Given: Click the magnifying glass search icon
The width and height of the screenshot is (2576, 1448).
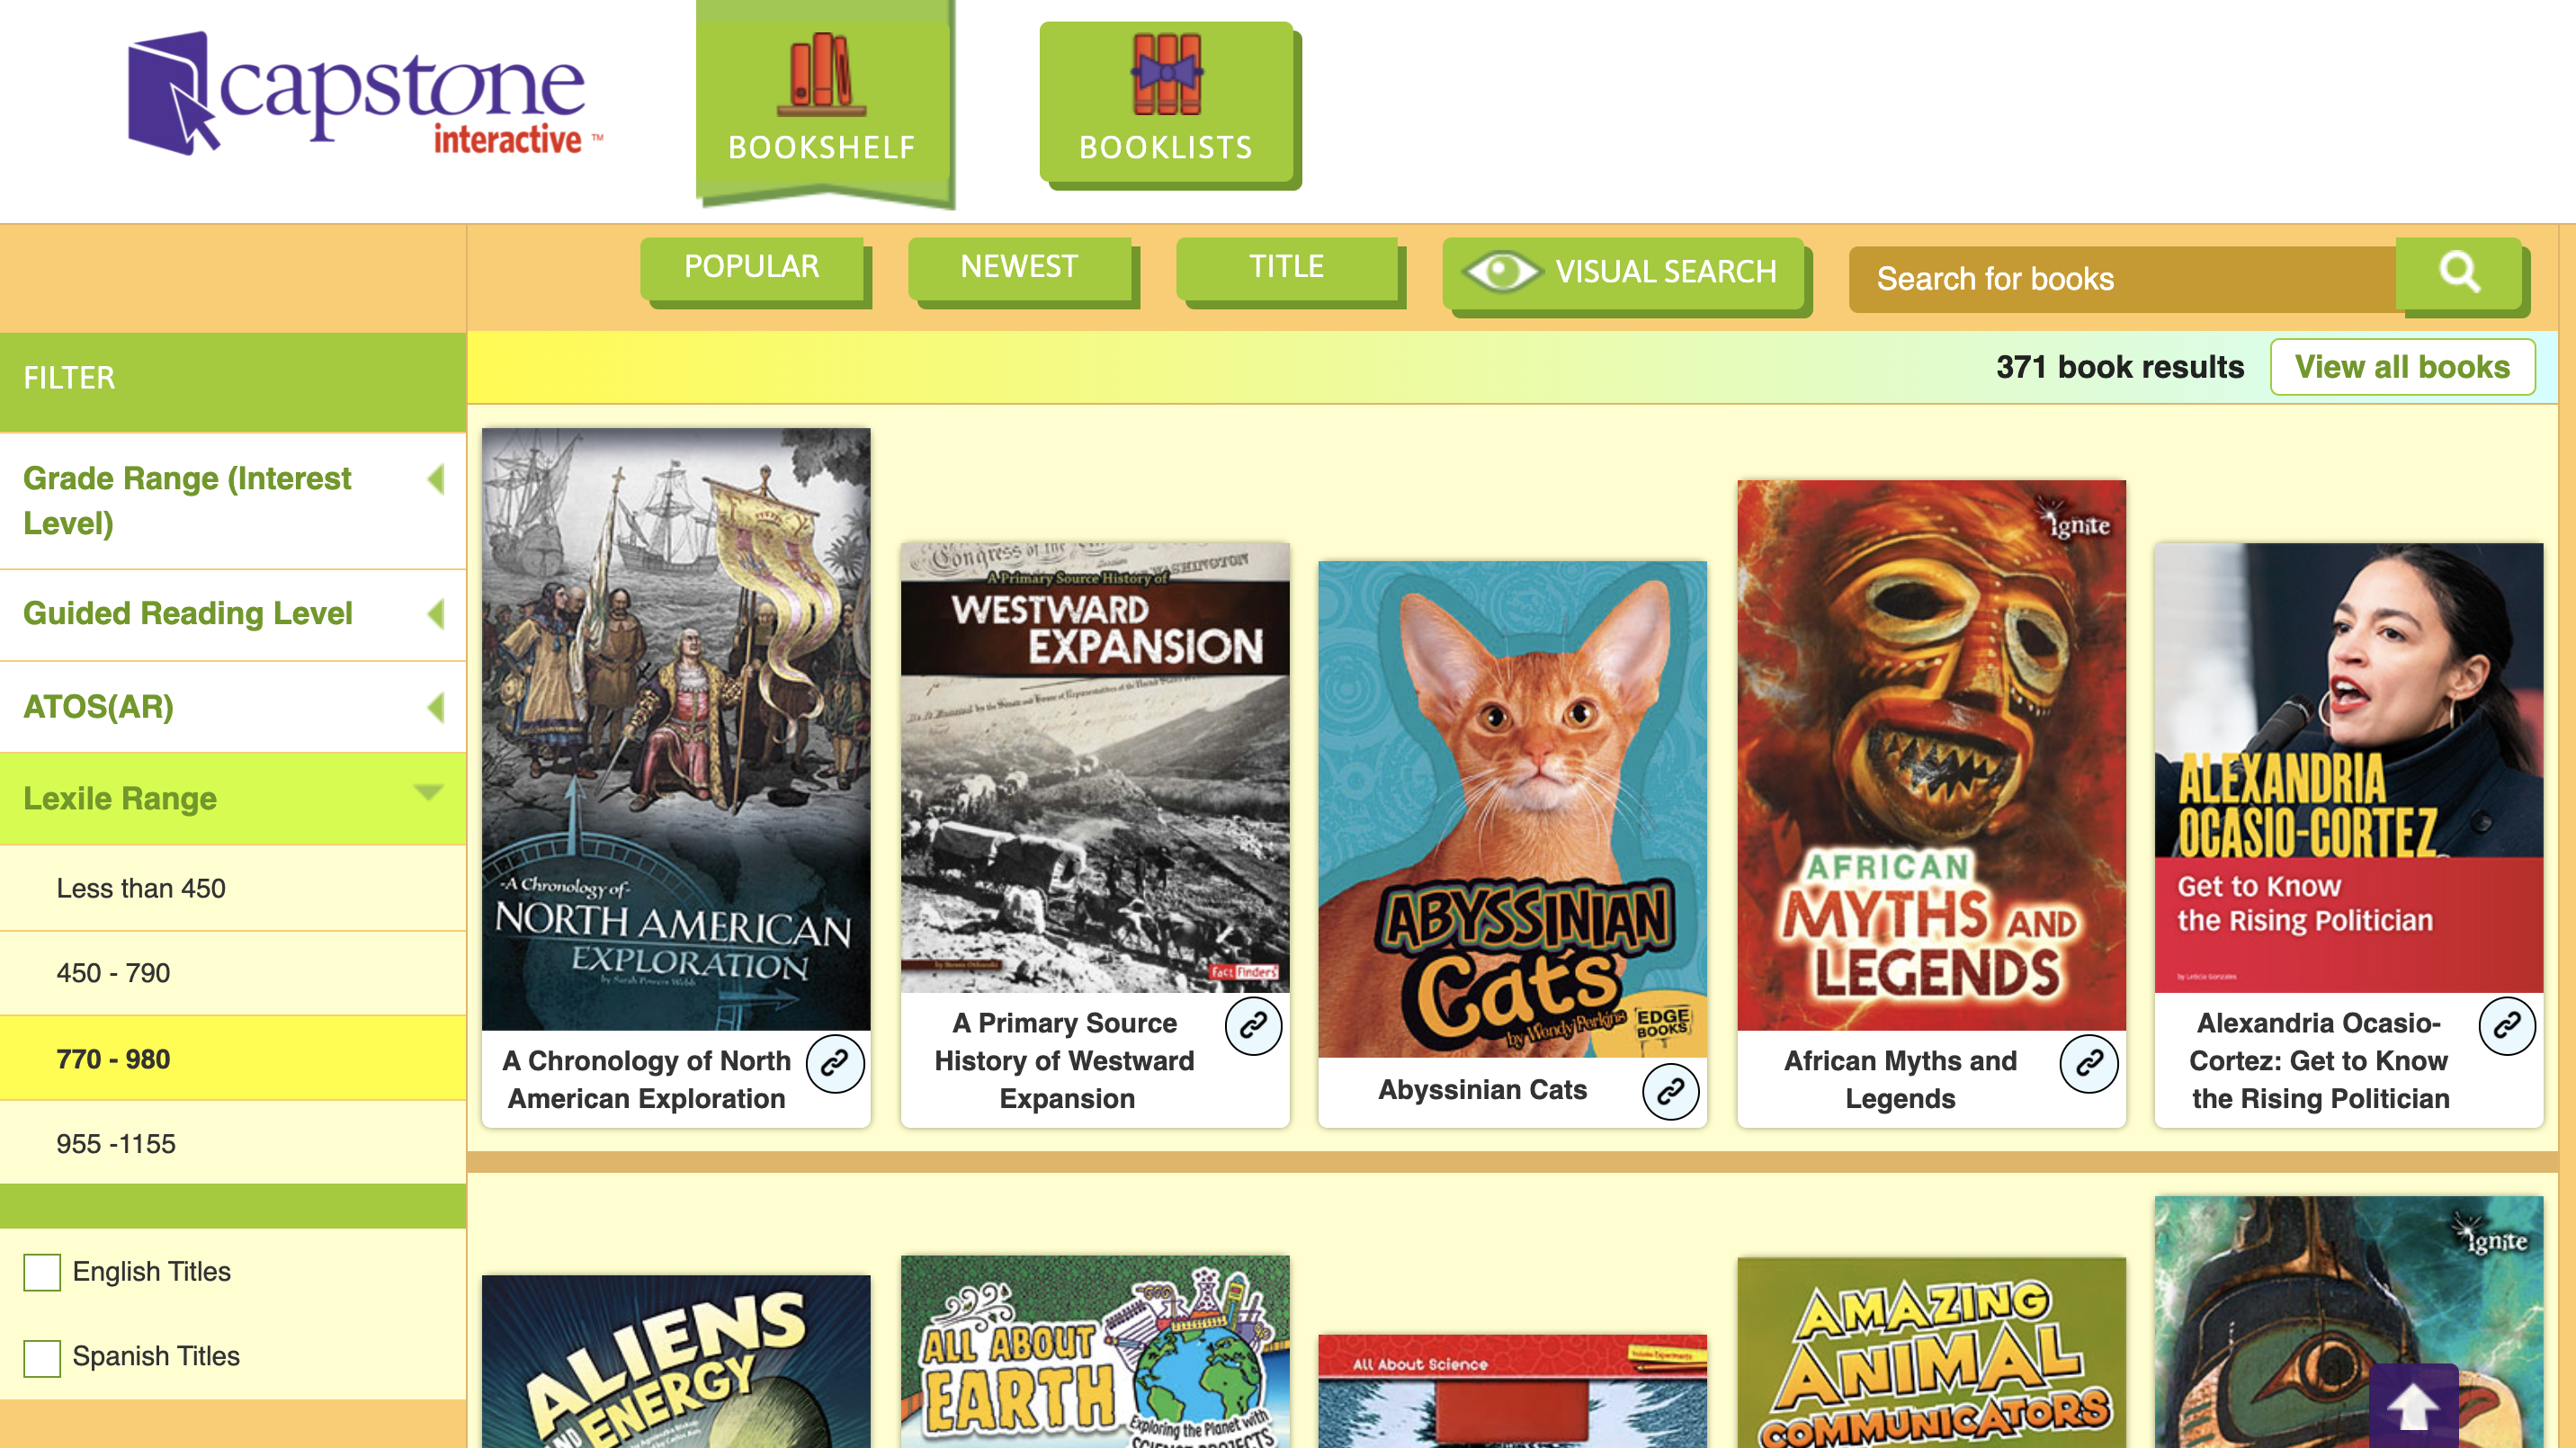Looking at the screenshot, I should click(x=2459, y=273).
